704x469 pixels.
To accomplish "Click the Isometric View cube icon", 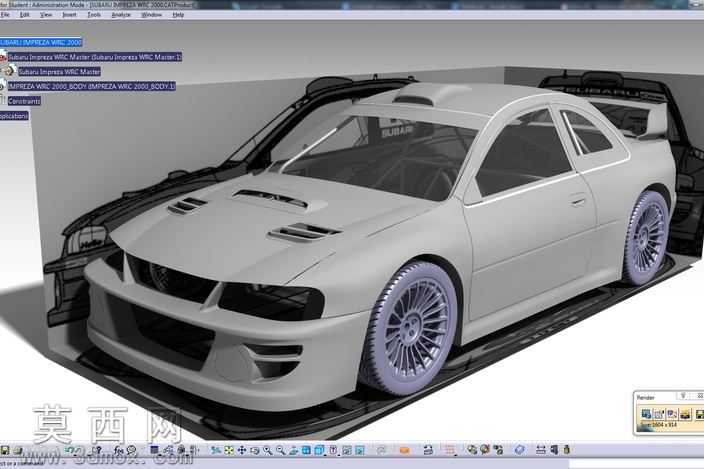I will click(319, 450).
